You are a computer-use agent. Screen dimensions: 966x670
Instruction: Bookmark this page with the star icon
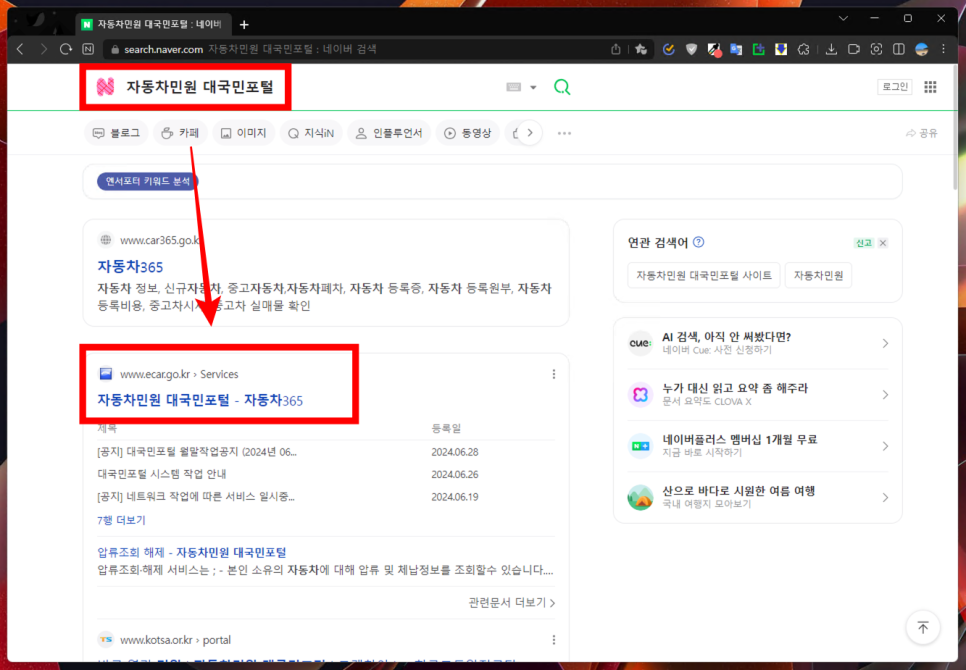(x=641, y=49)
